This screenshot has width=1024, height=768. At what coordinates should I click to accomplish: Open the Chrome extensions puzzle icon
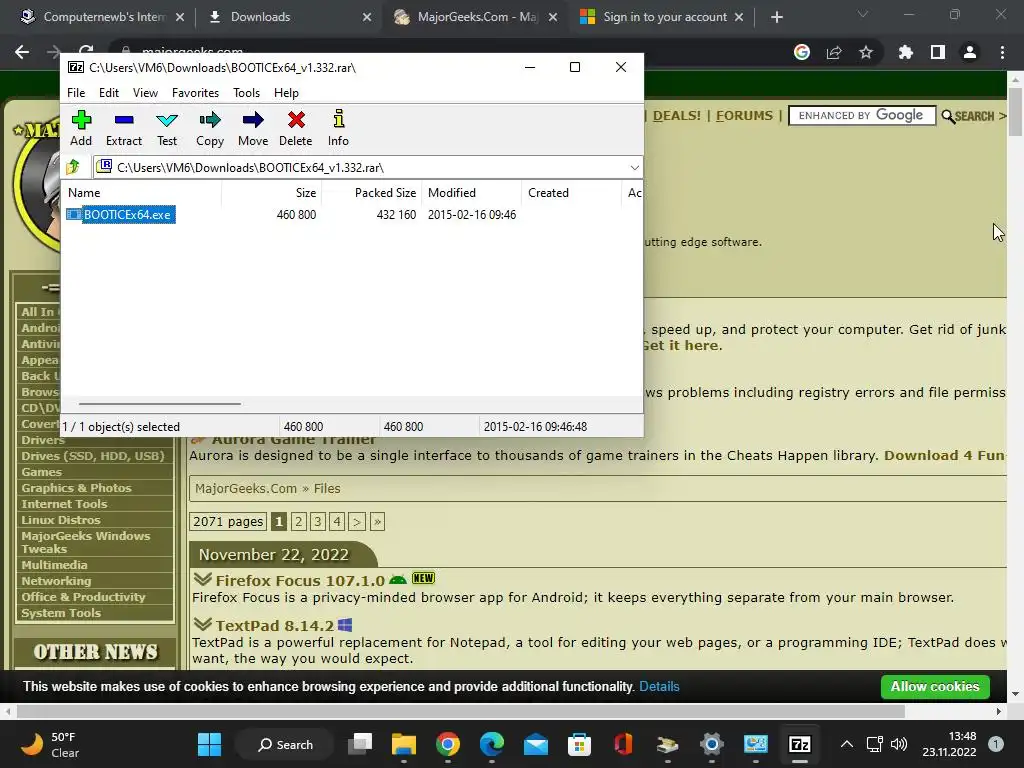point(905,52)
